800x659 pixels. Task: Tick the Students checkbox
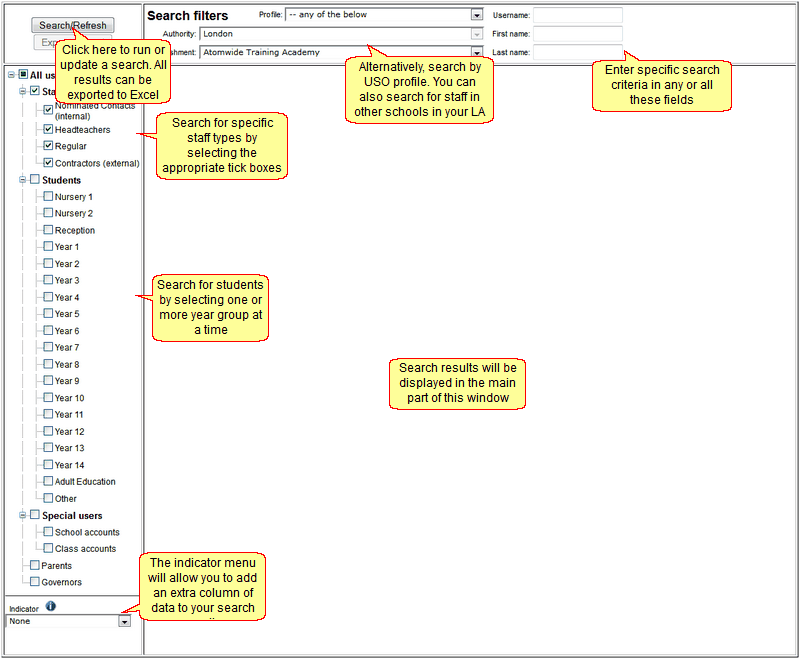pos(35,179)
